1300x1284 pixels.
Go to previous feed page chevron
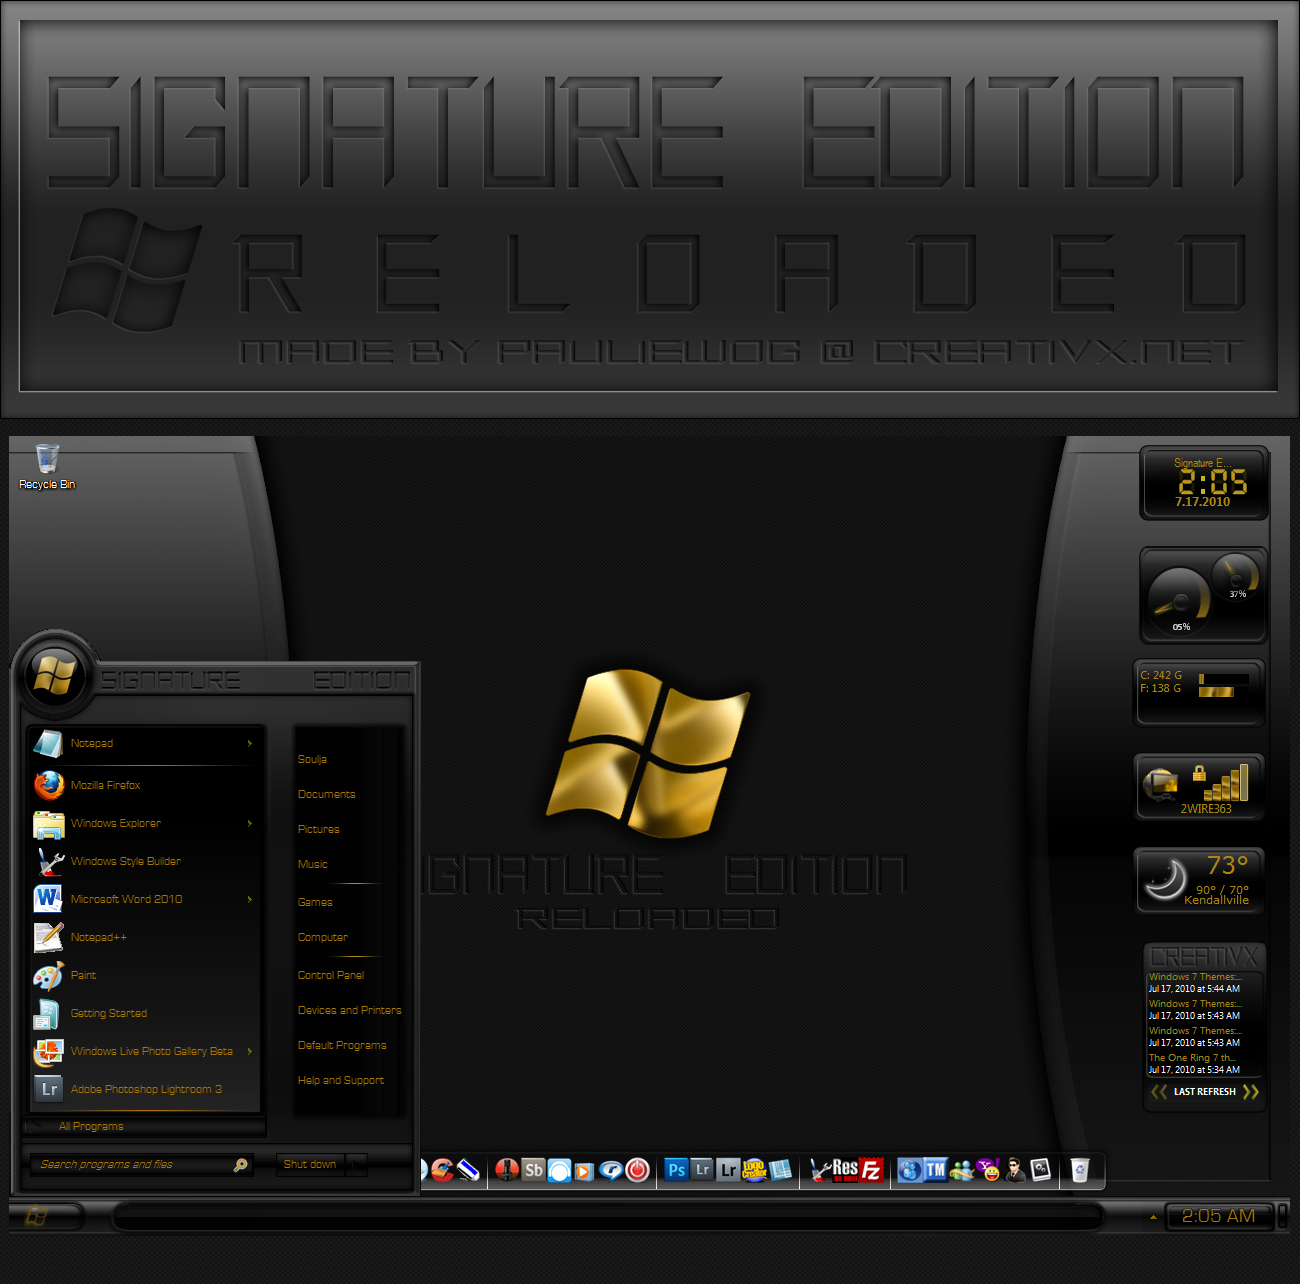click(x=1158, y=1092)
